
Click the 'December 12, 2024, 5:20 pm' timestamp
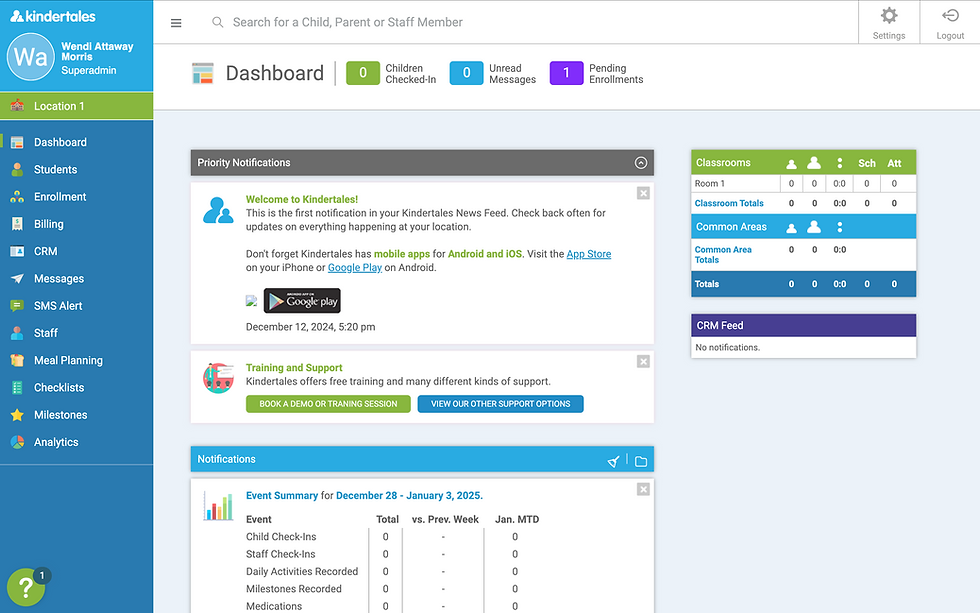point(311,327)
